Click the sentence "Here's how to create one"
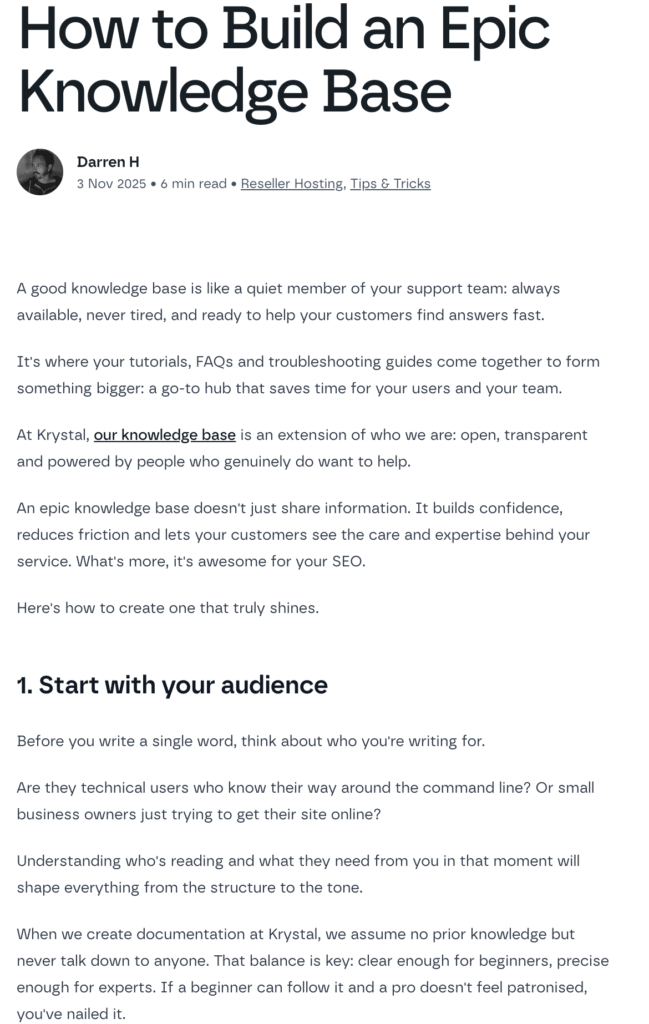The width and height of the screenshot is (649, 1024). [168, 608]
